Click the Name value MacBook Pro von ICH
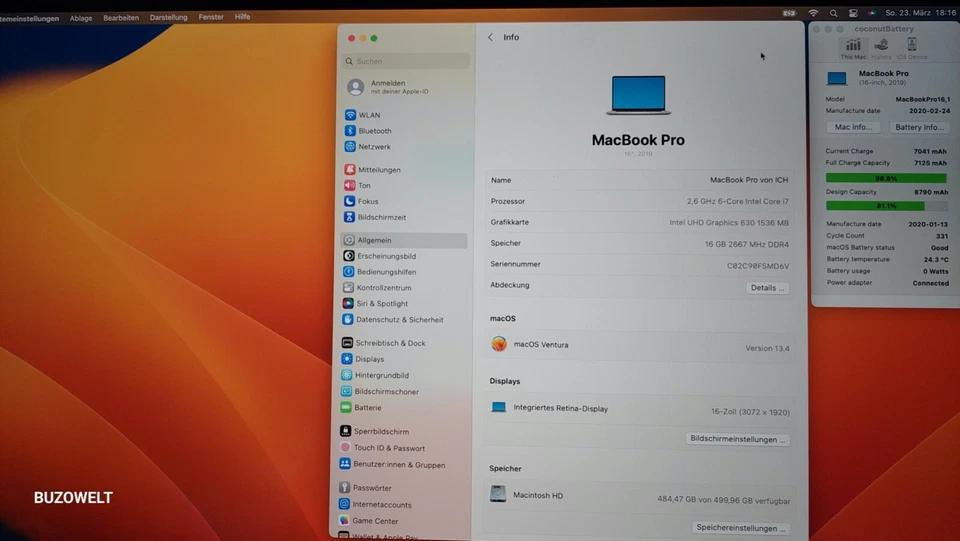 click(749, 180)
